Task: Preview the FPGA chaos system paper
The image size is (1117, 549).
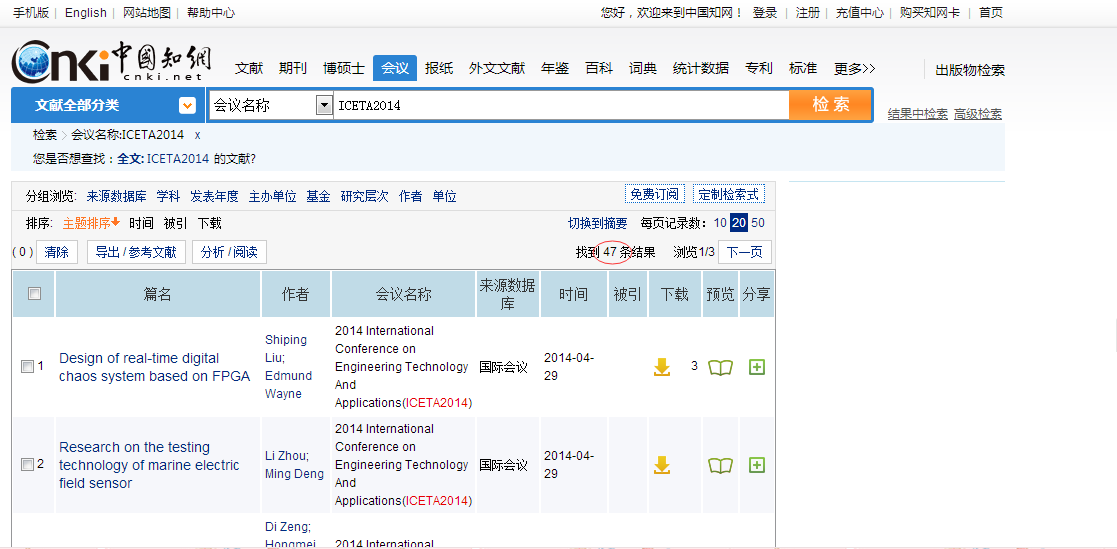Action: coord(720,367)
